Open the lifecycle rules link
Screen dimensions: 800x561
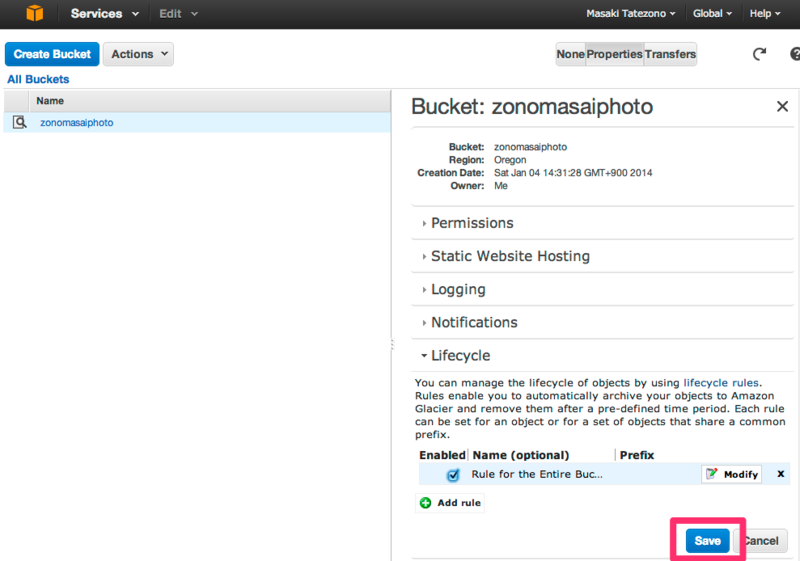point(721,382)
